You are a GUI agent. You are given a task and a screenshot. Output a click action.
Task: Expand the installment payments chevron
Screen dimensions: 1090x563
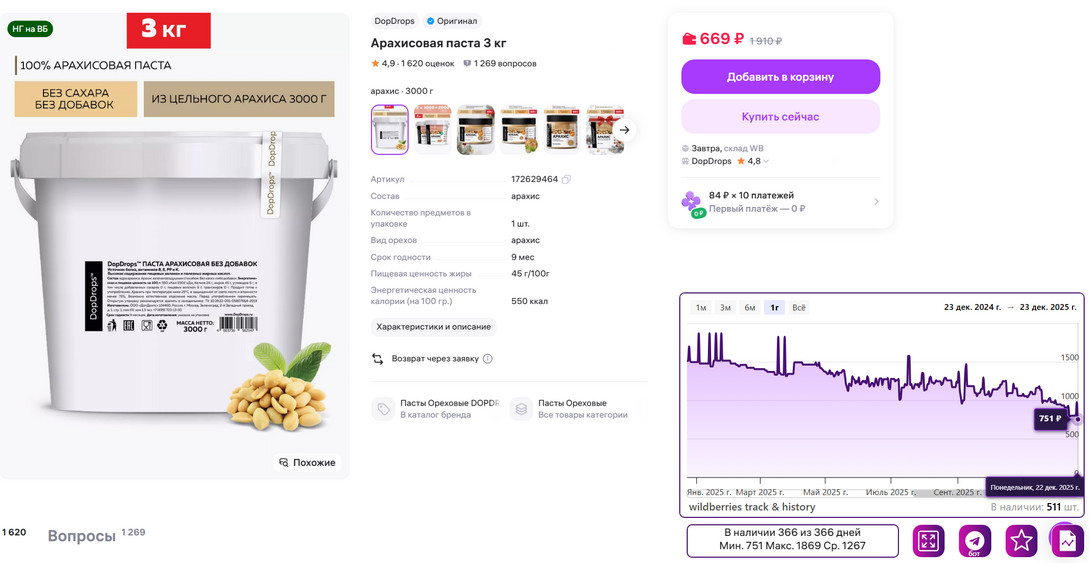click(x=876, y=202)
